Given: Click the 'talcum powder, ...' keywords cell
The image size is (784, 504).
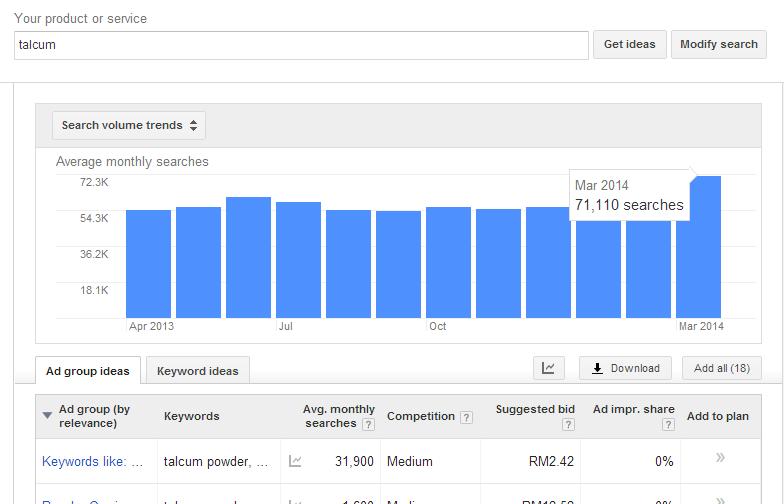Looking at the screenshot, I should click(x=216, y=461).
